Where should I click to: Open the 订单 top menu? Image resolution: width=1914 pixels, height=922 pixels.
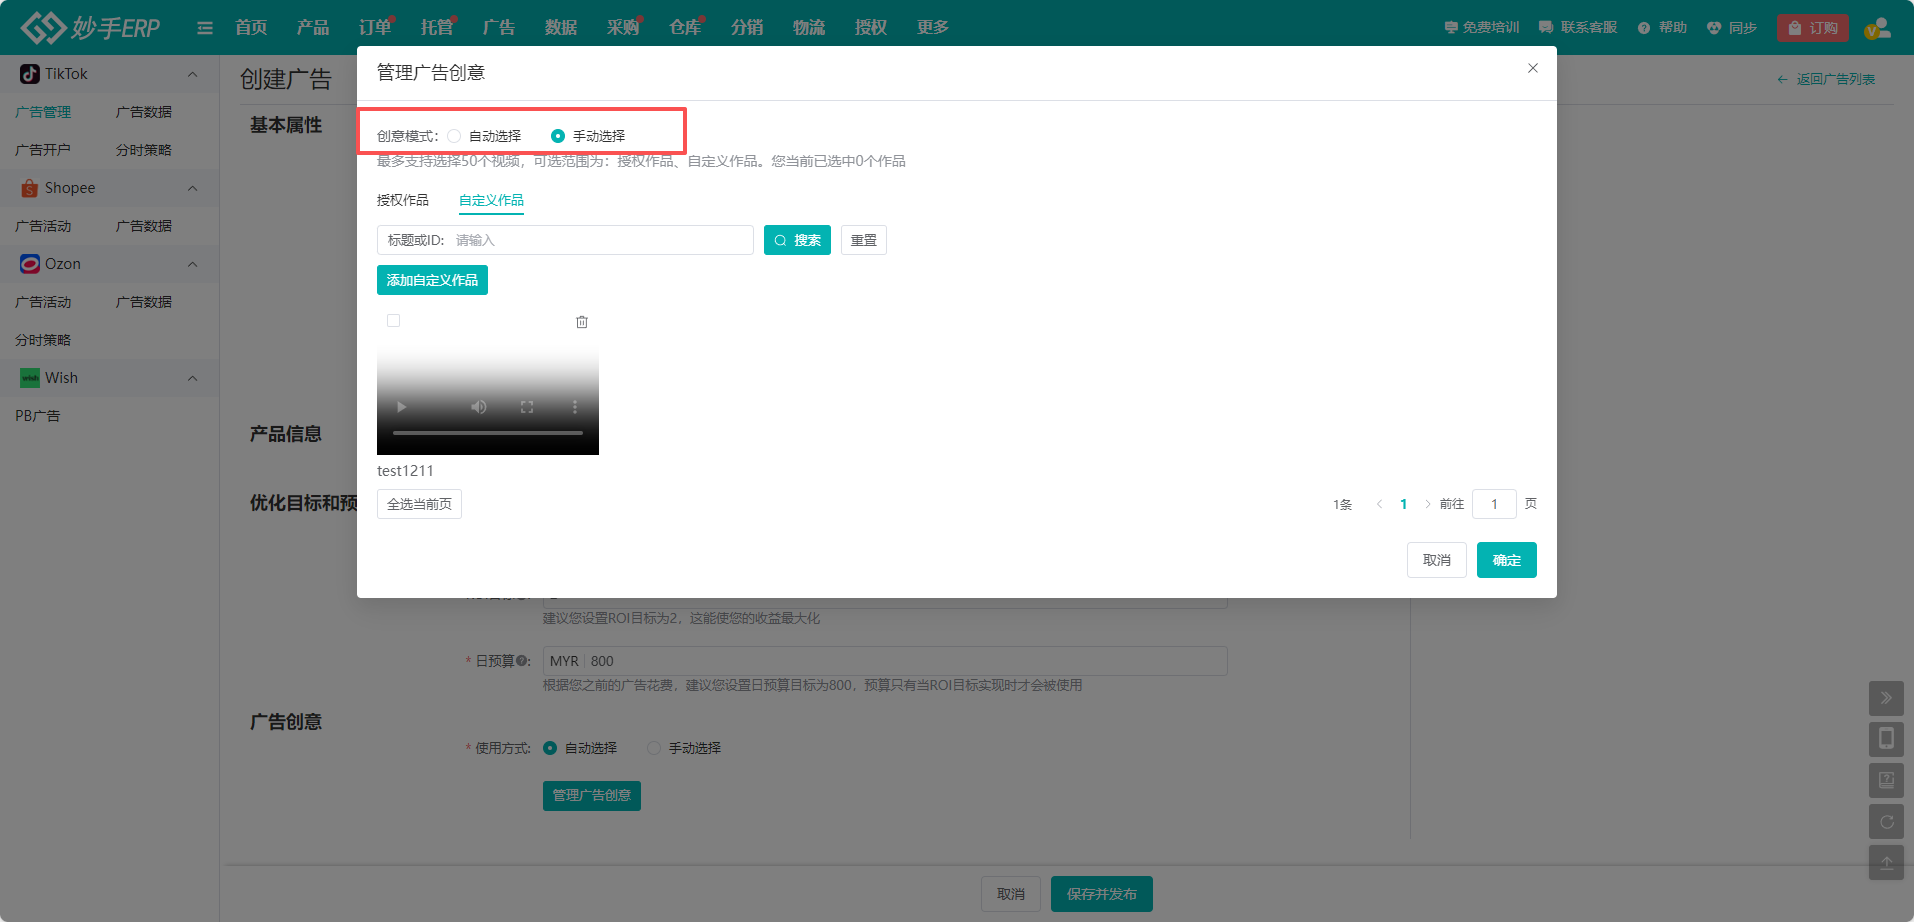click(375, 28)
